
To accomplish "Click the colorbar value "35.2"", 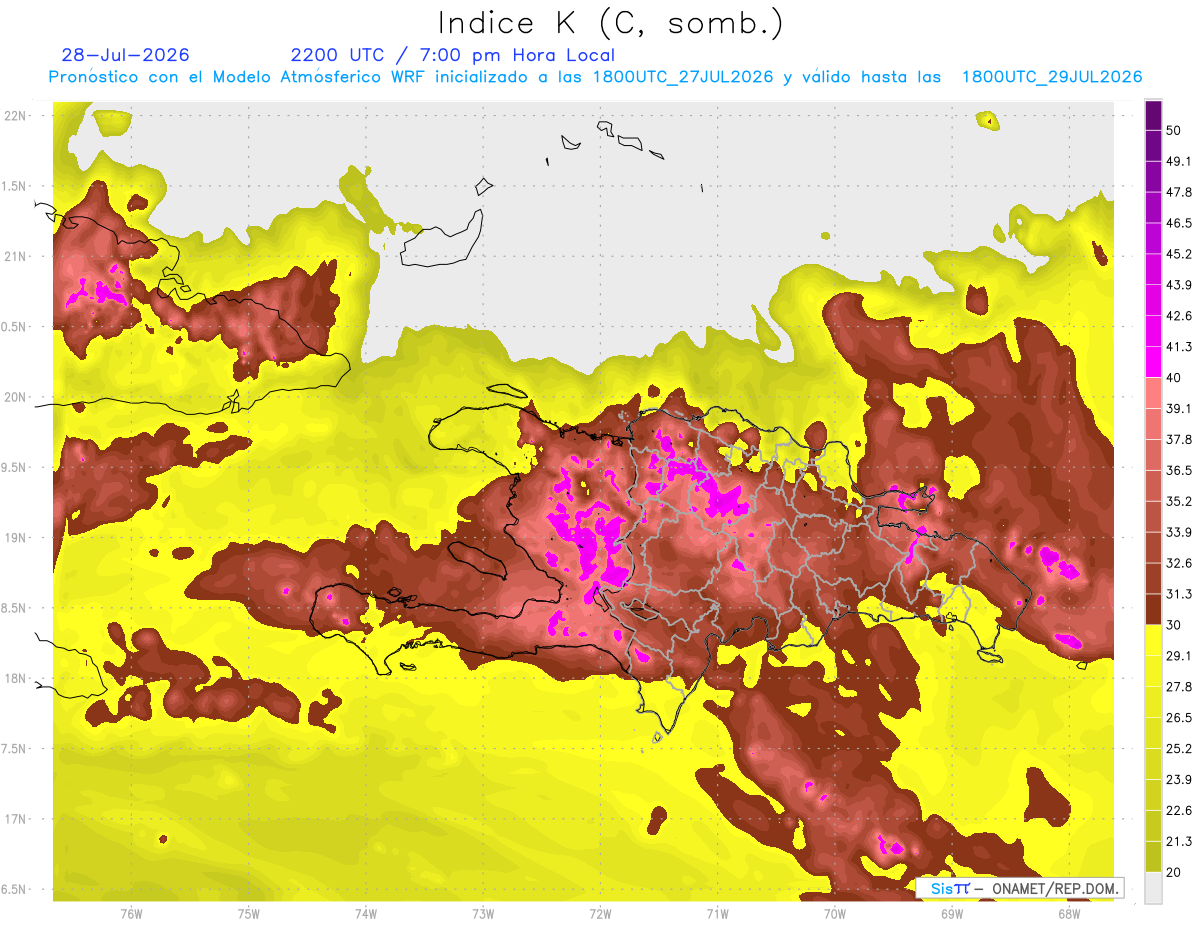I will 1179,501.
